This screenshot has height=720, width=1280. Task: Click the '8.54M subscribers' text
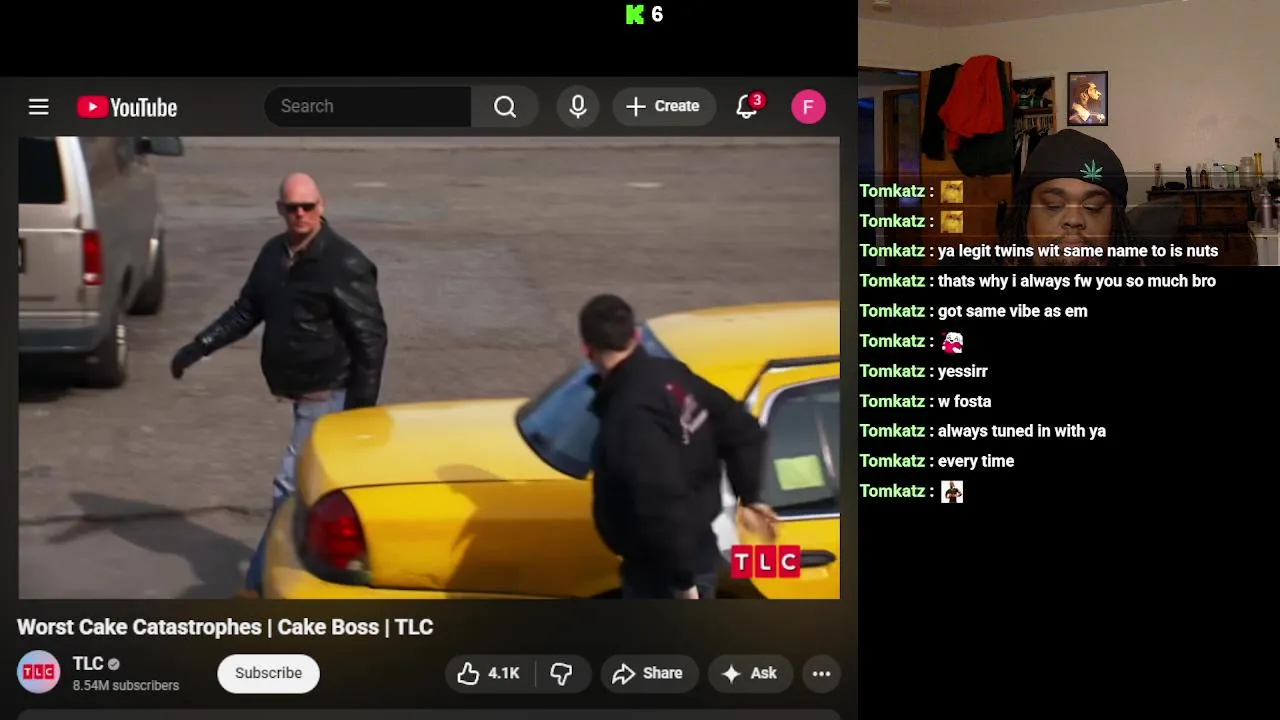click(x=126, y=685)
